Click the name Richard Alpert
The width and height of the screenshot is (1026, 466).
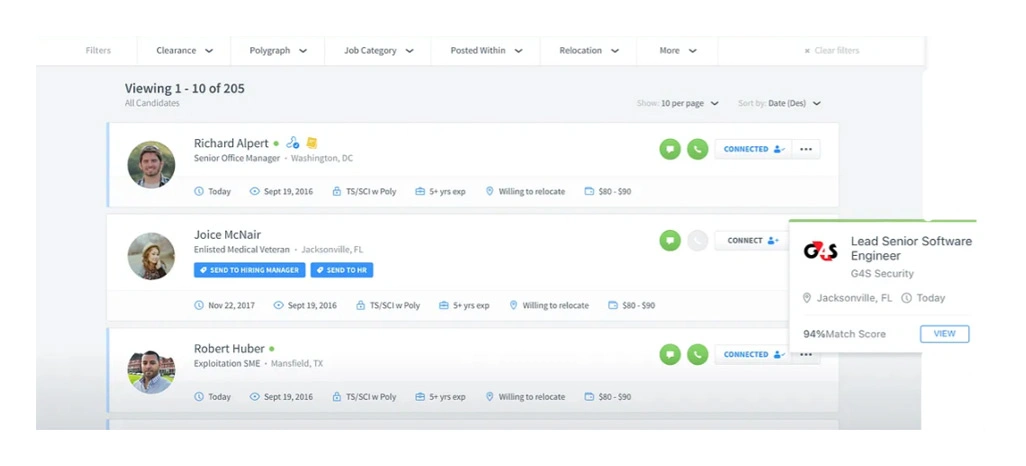231,143
